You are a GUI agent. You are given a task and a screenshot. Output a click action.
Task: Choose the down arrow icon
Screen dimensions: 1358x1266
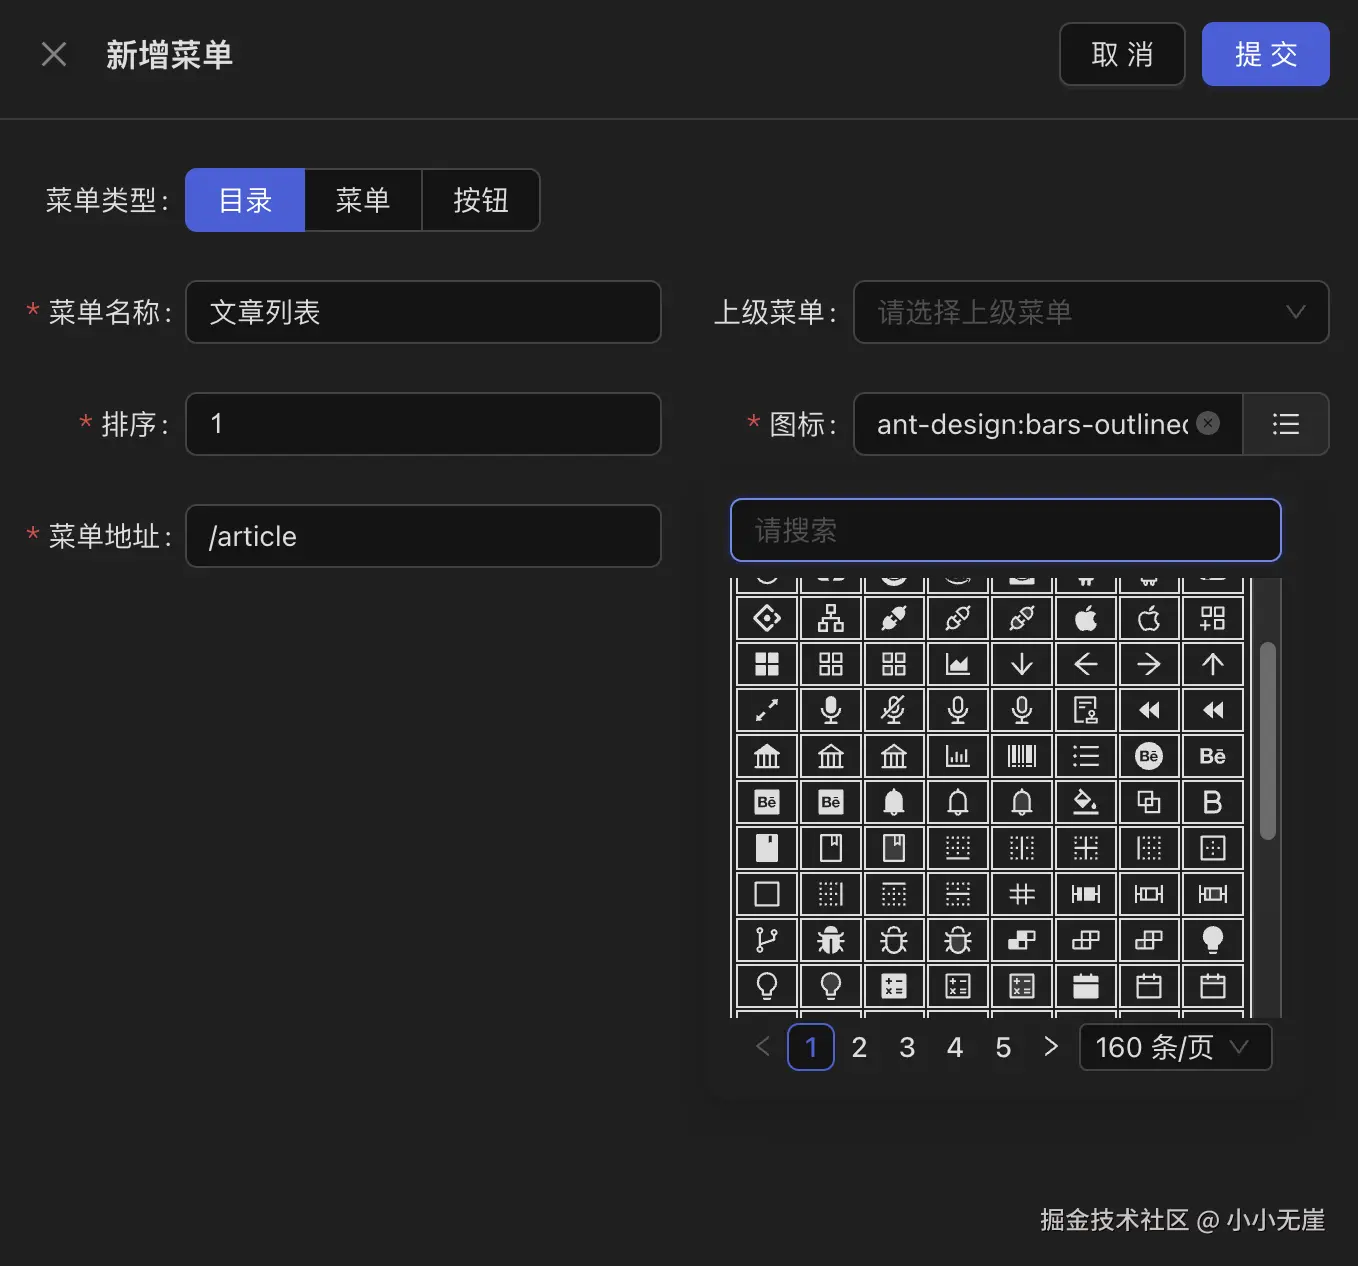click(x=1022, y=664)
